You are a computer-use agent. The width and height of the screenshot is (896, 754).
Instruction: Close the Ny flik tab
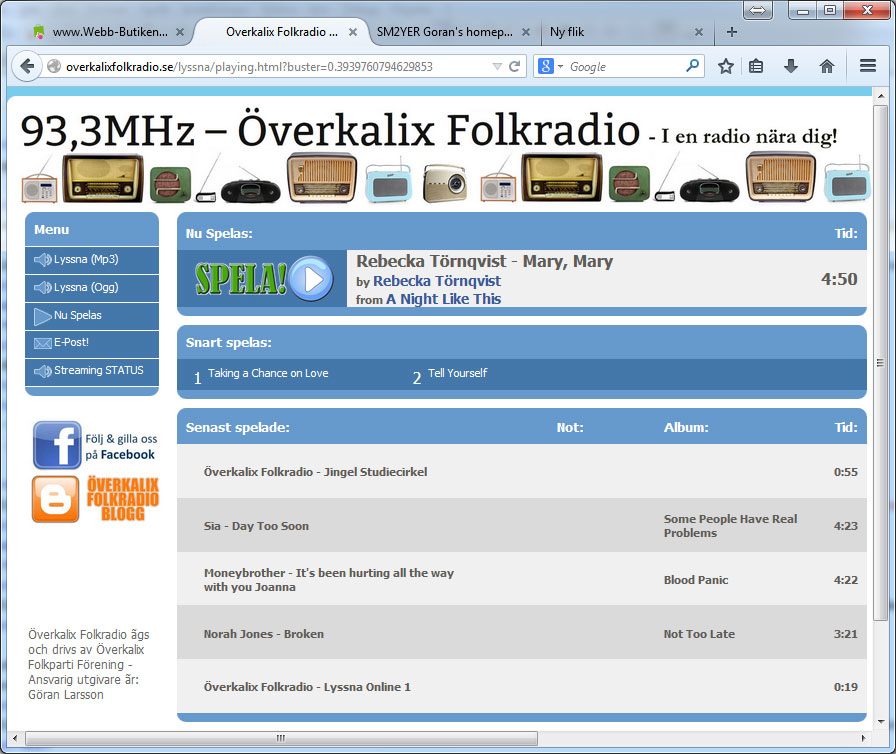click(x=698, y=32)
